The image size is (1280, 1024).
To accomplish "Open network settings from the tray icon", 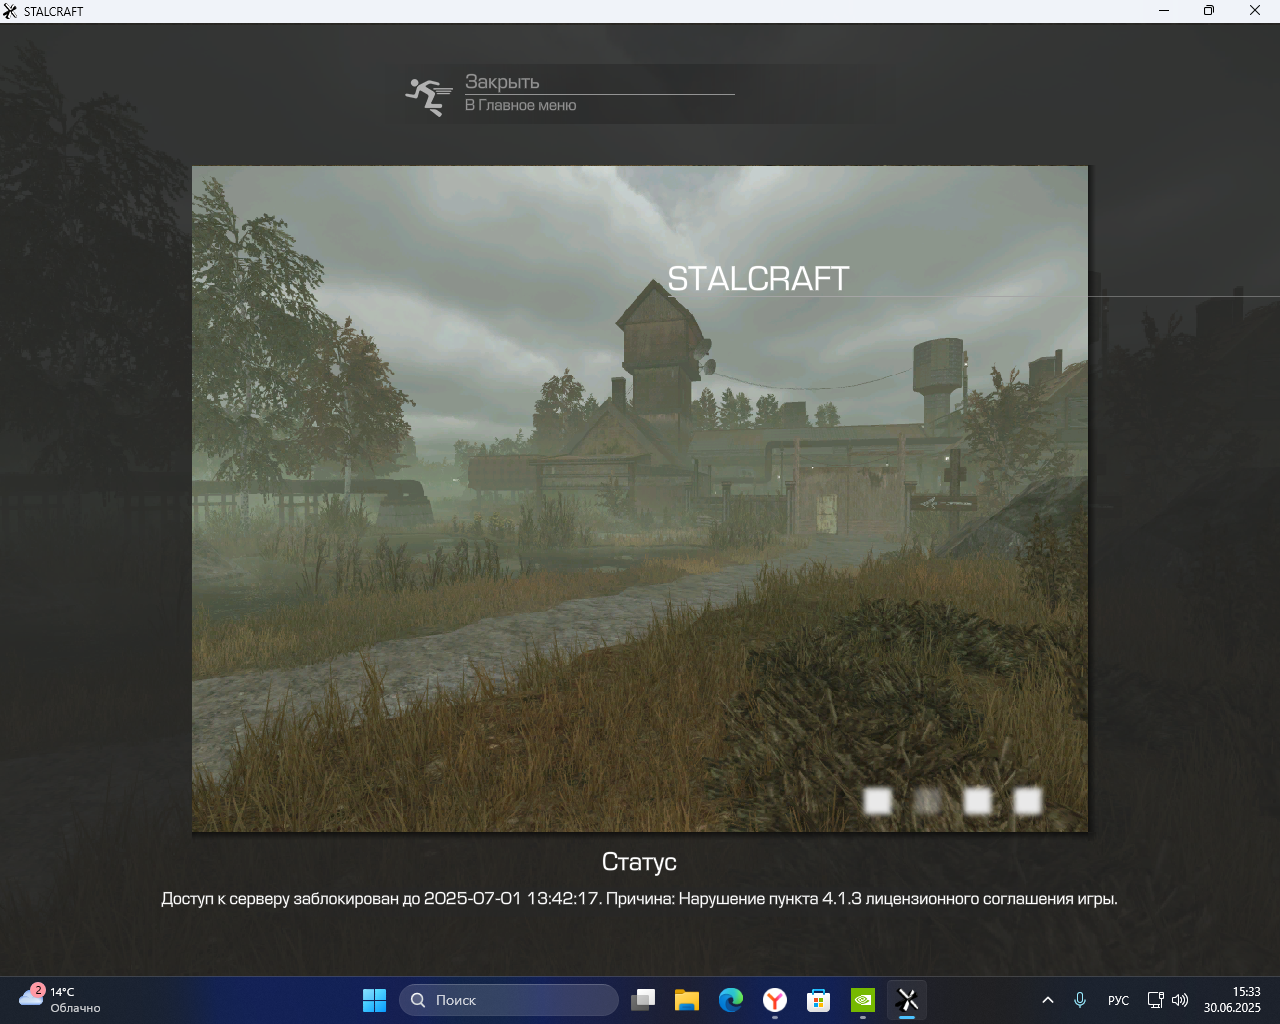I will (1155, 1000).
